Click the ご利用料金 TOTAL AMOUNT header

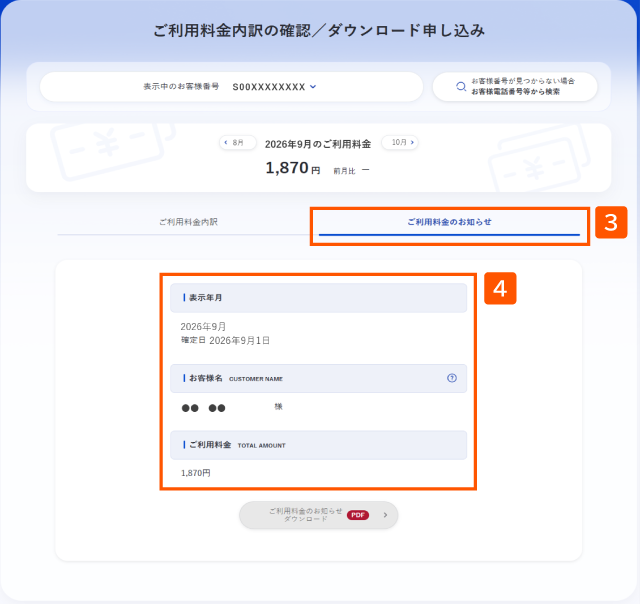(318, 445)
